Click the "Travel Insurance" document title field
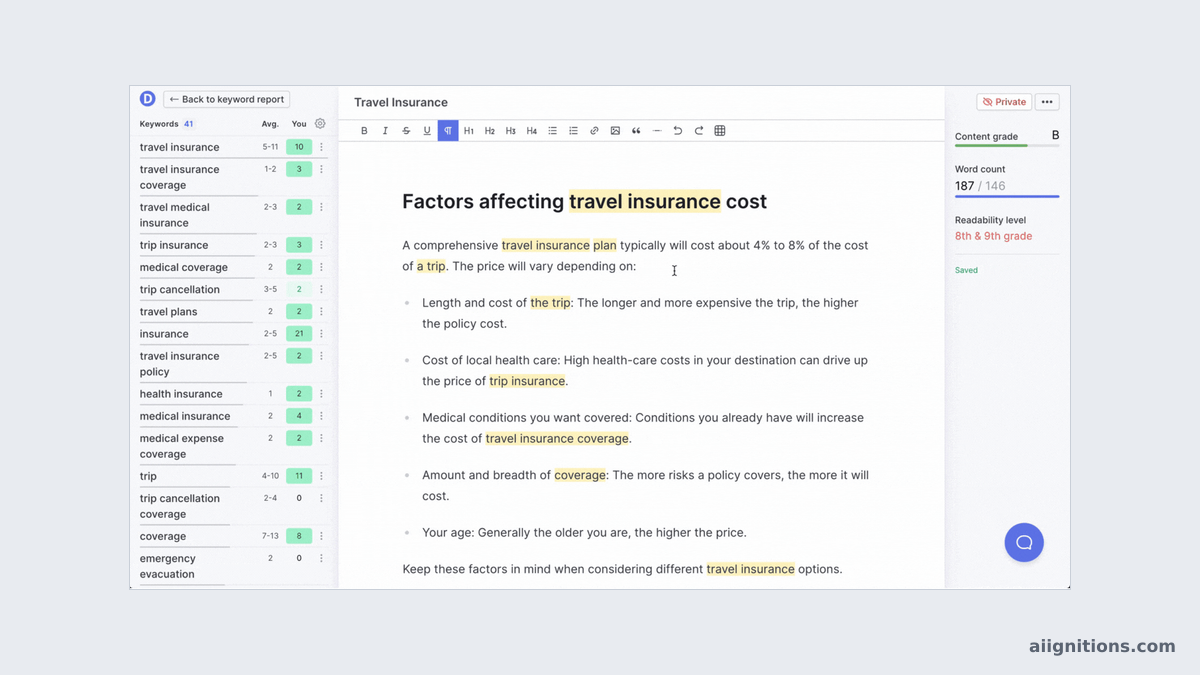Image resolution: width=1200 pixels, height=675 pixels. (x=401, y=102)
